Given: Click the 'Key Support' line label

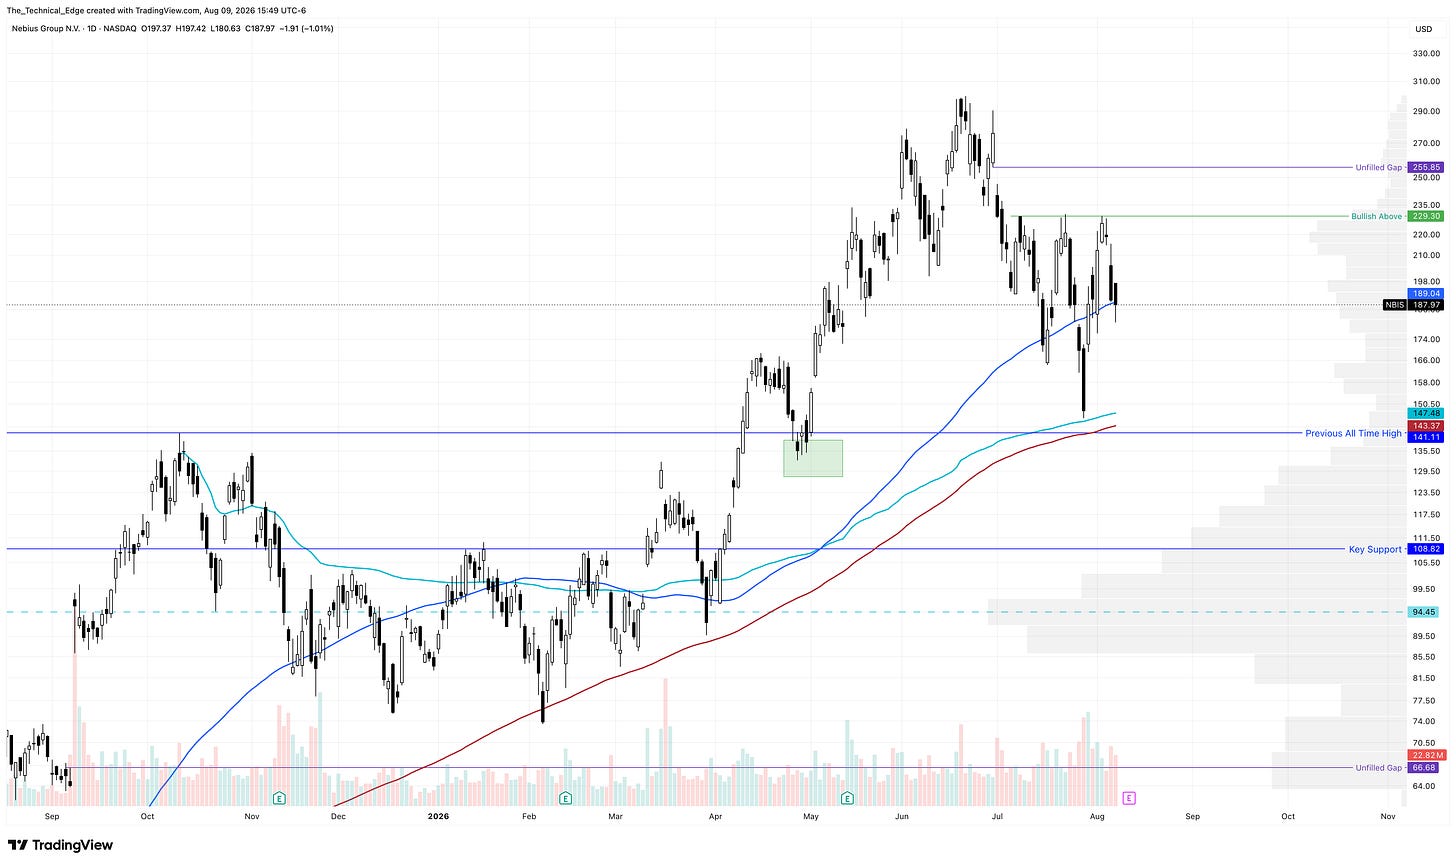Looking at the screenshot, I should click(x=1375, y=549).
